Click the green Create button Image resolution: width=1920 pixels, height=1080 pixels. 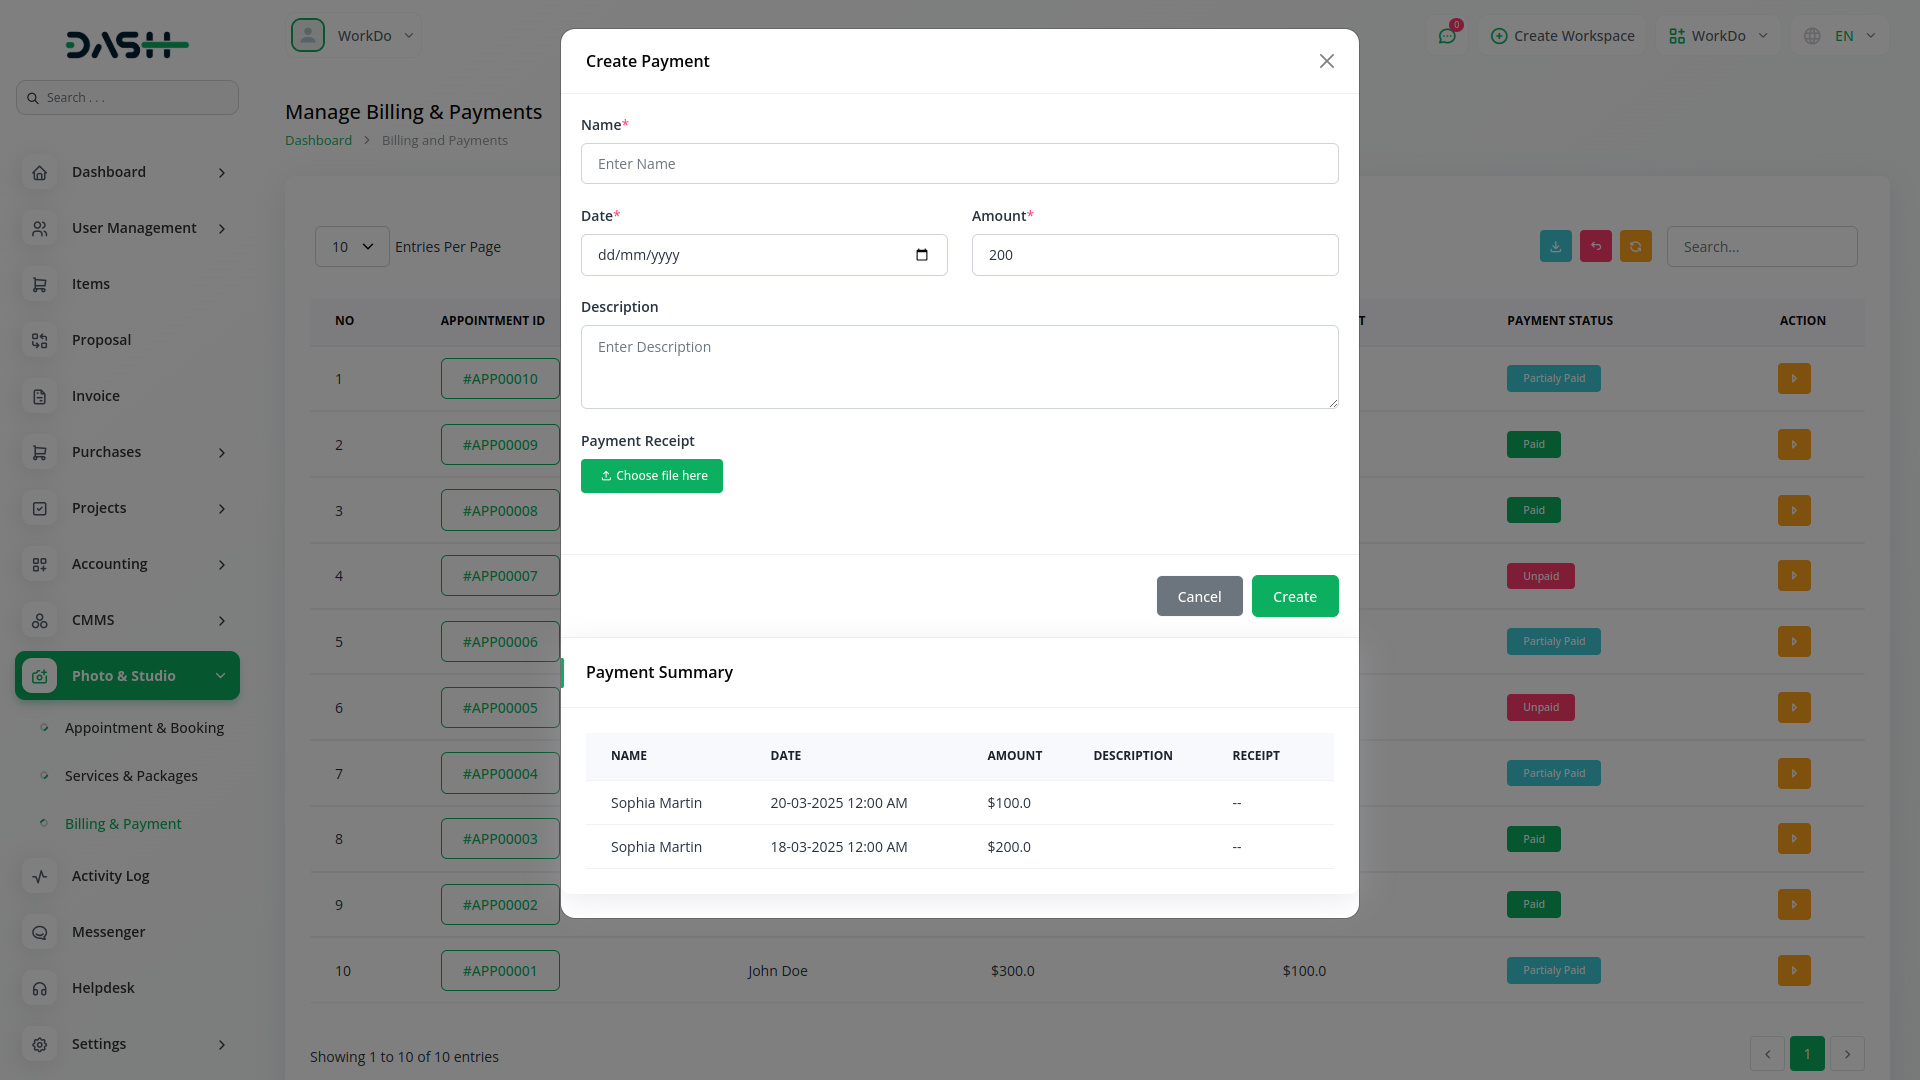point(1294,596)
